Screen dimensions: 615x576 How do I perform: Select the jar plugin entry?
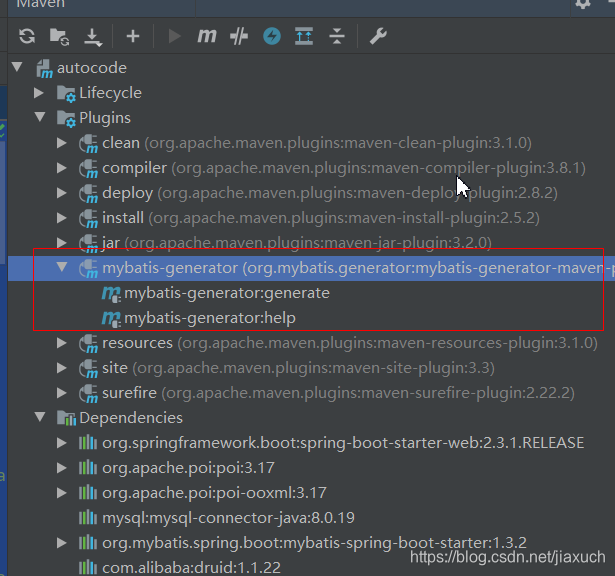coord(297,243)
